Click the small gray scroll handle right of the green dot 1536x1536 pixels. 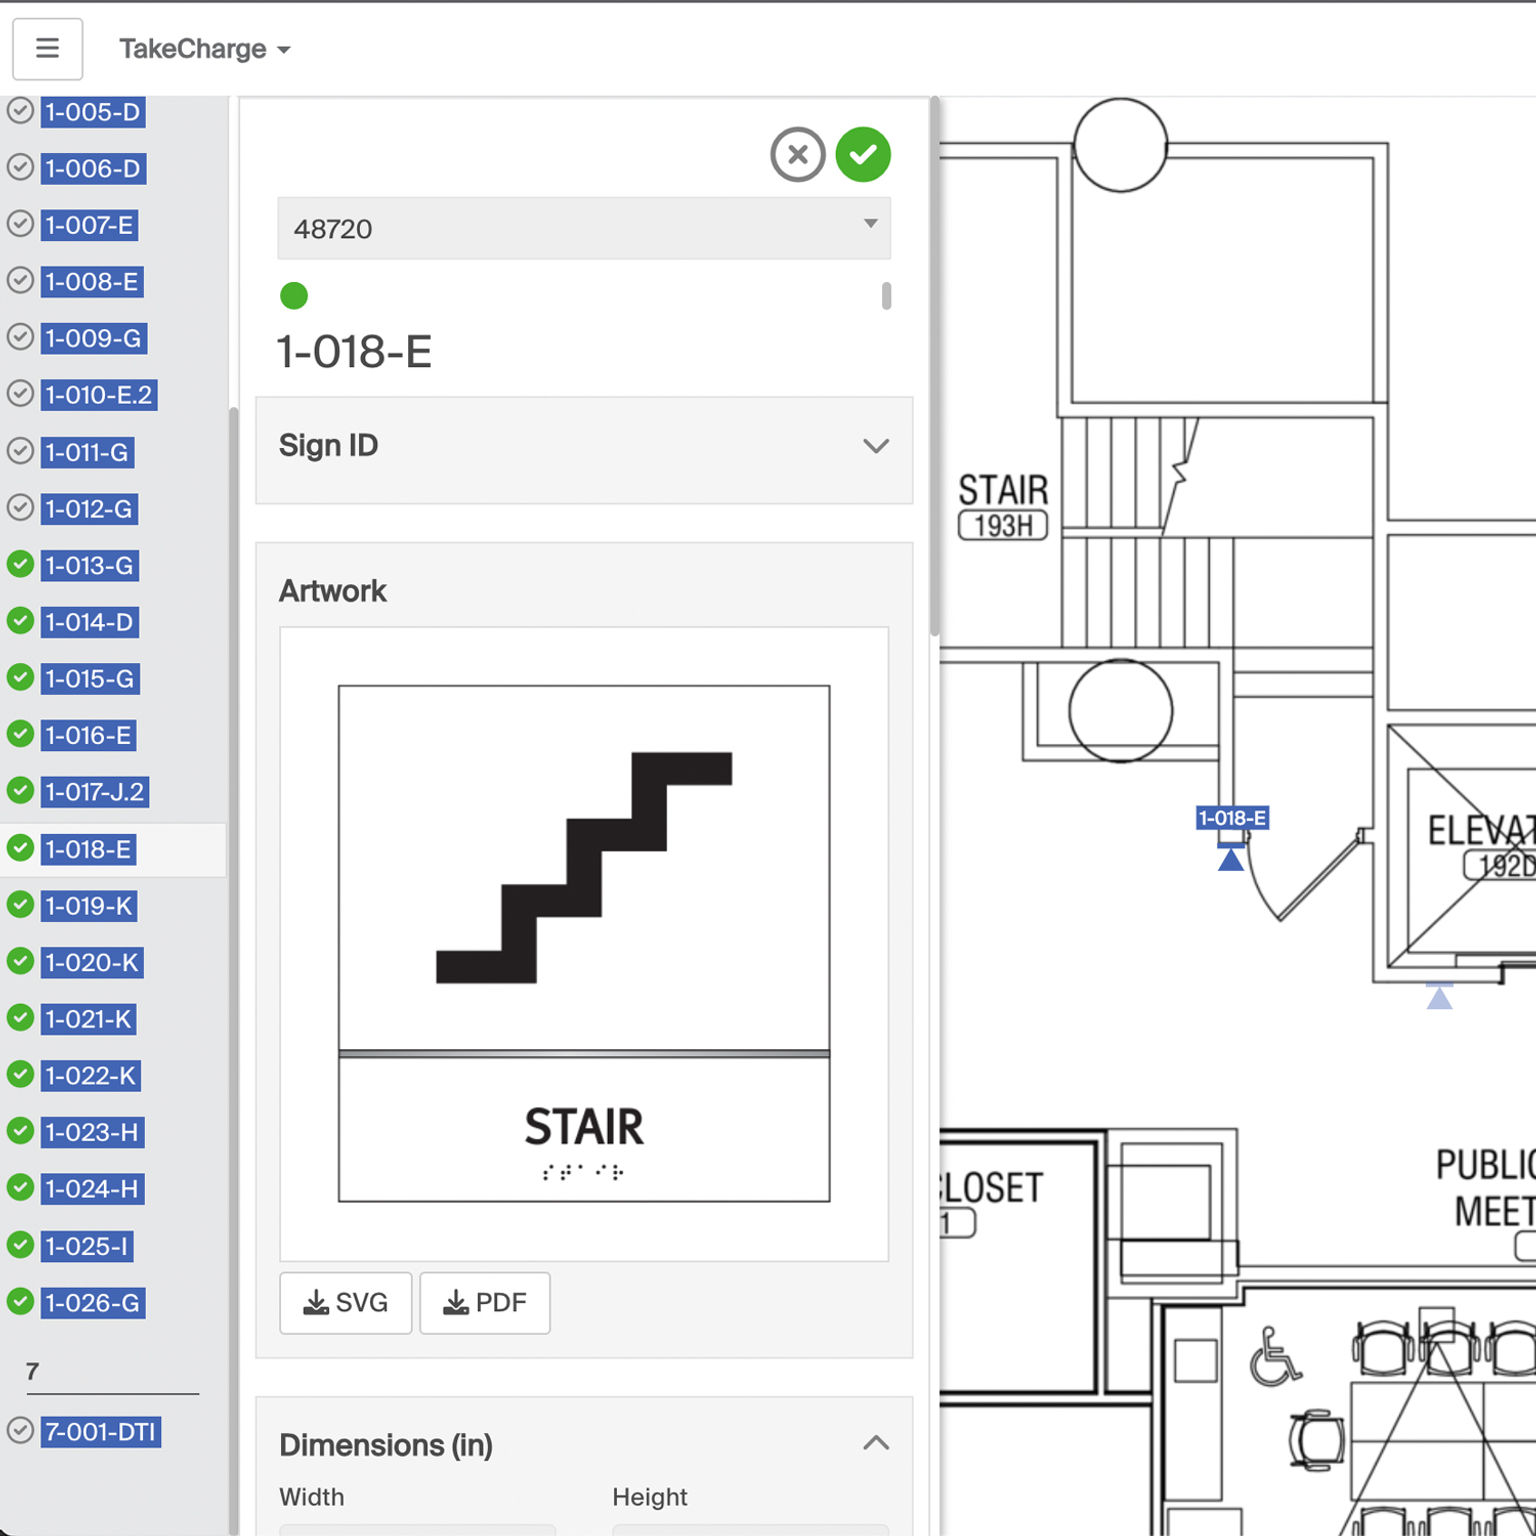click(886, 296)
